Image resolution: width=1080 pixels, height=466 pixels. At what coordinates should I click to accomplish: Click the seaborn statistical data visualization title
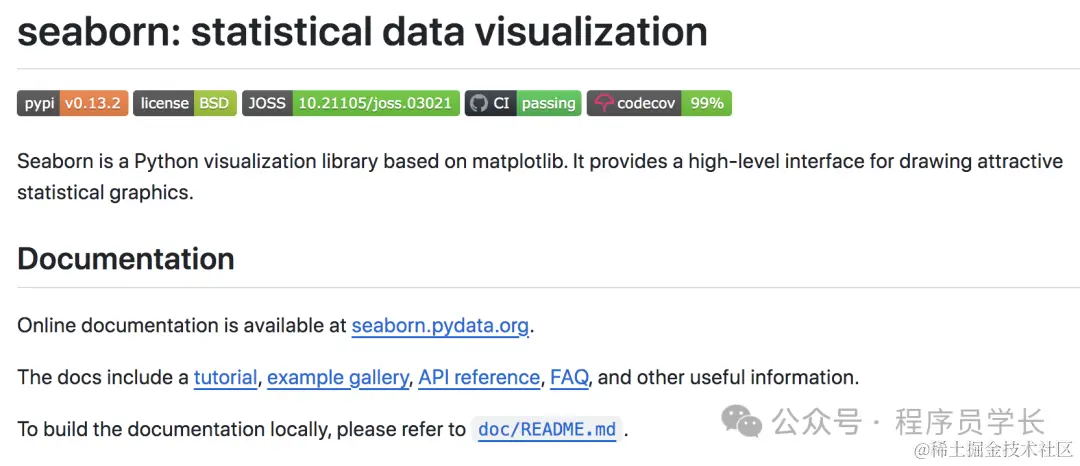(x=362, y=32)
